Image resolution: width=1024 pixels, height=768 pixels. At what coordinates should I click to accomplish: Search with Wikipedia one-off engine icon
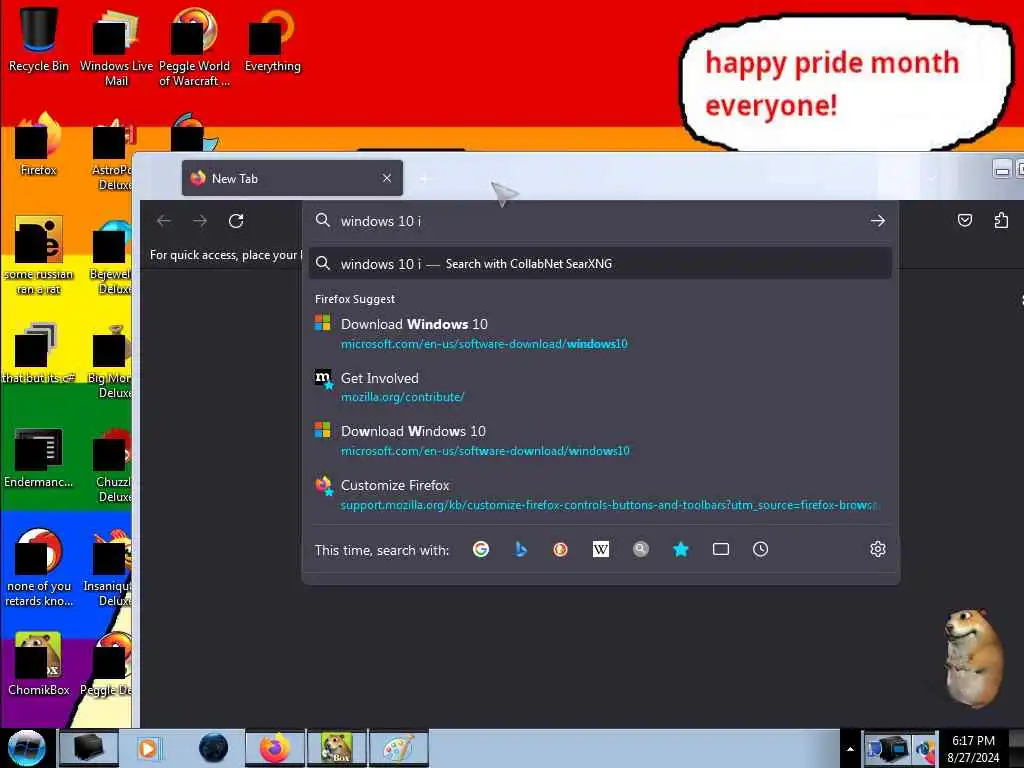(x=601, y=549)
